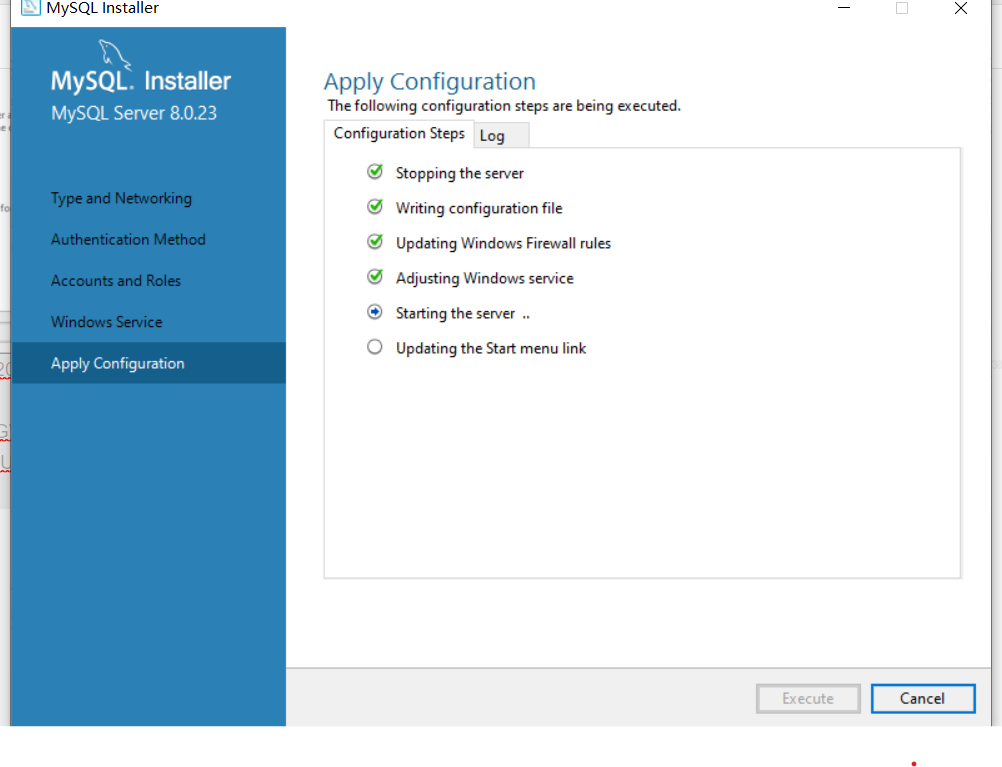The height and width of the screenshot is (767, 1002).
Task: Close the MySQL Installer window
Action: click(x=960, y=8)
